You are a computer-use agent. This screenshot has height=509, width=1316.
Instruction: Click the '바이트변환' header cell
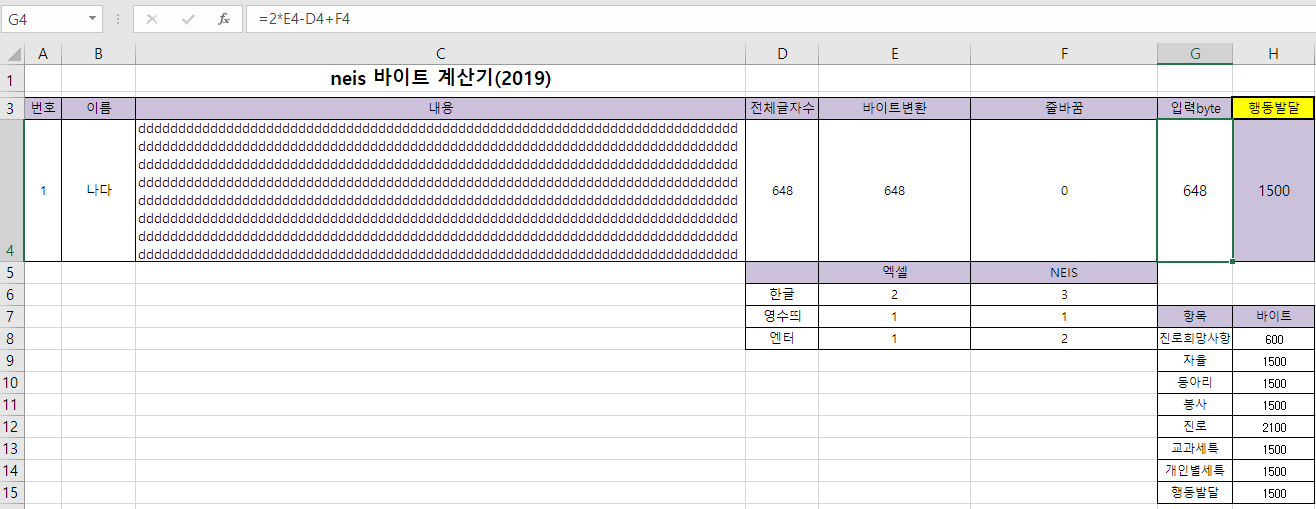pyautogui.click(x=894, y=108)
